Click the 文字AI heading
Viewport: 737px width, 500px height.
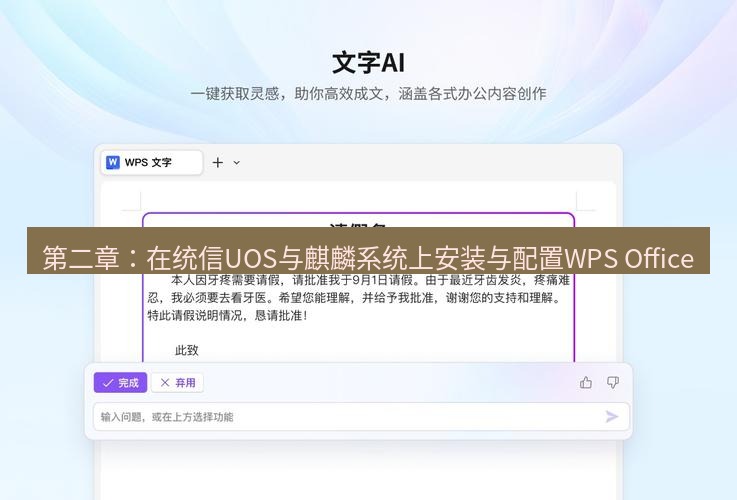[368, 63]
